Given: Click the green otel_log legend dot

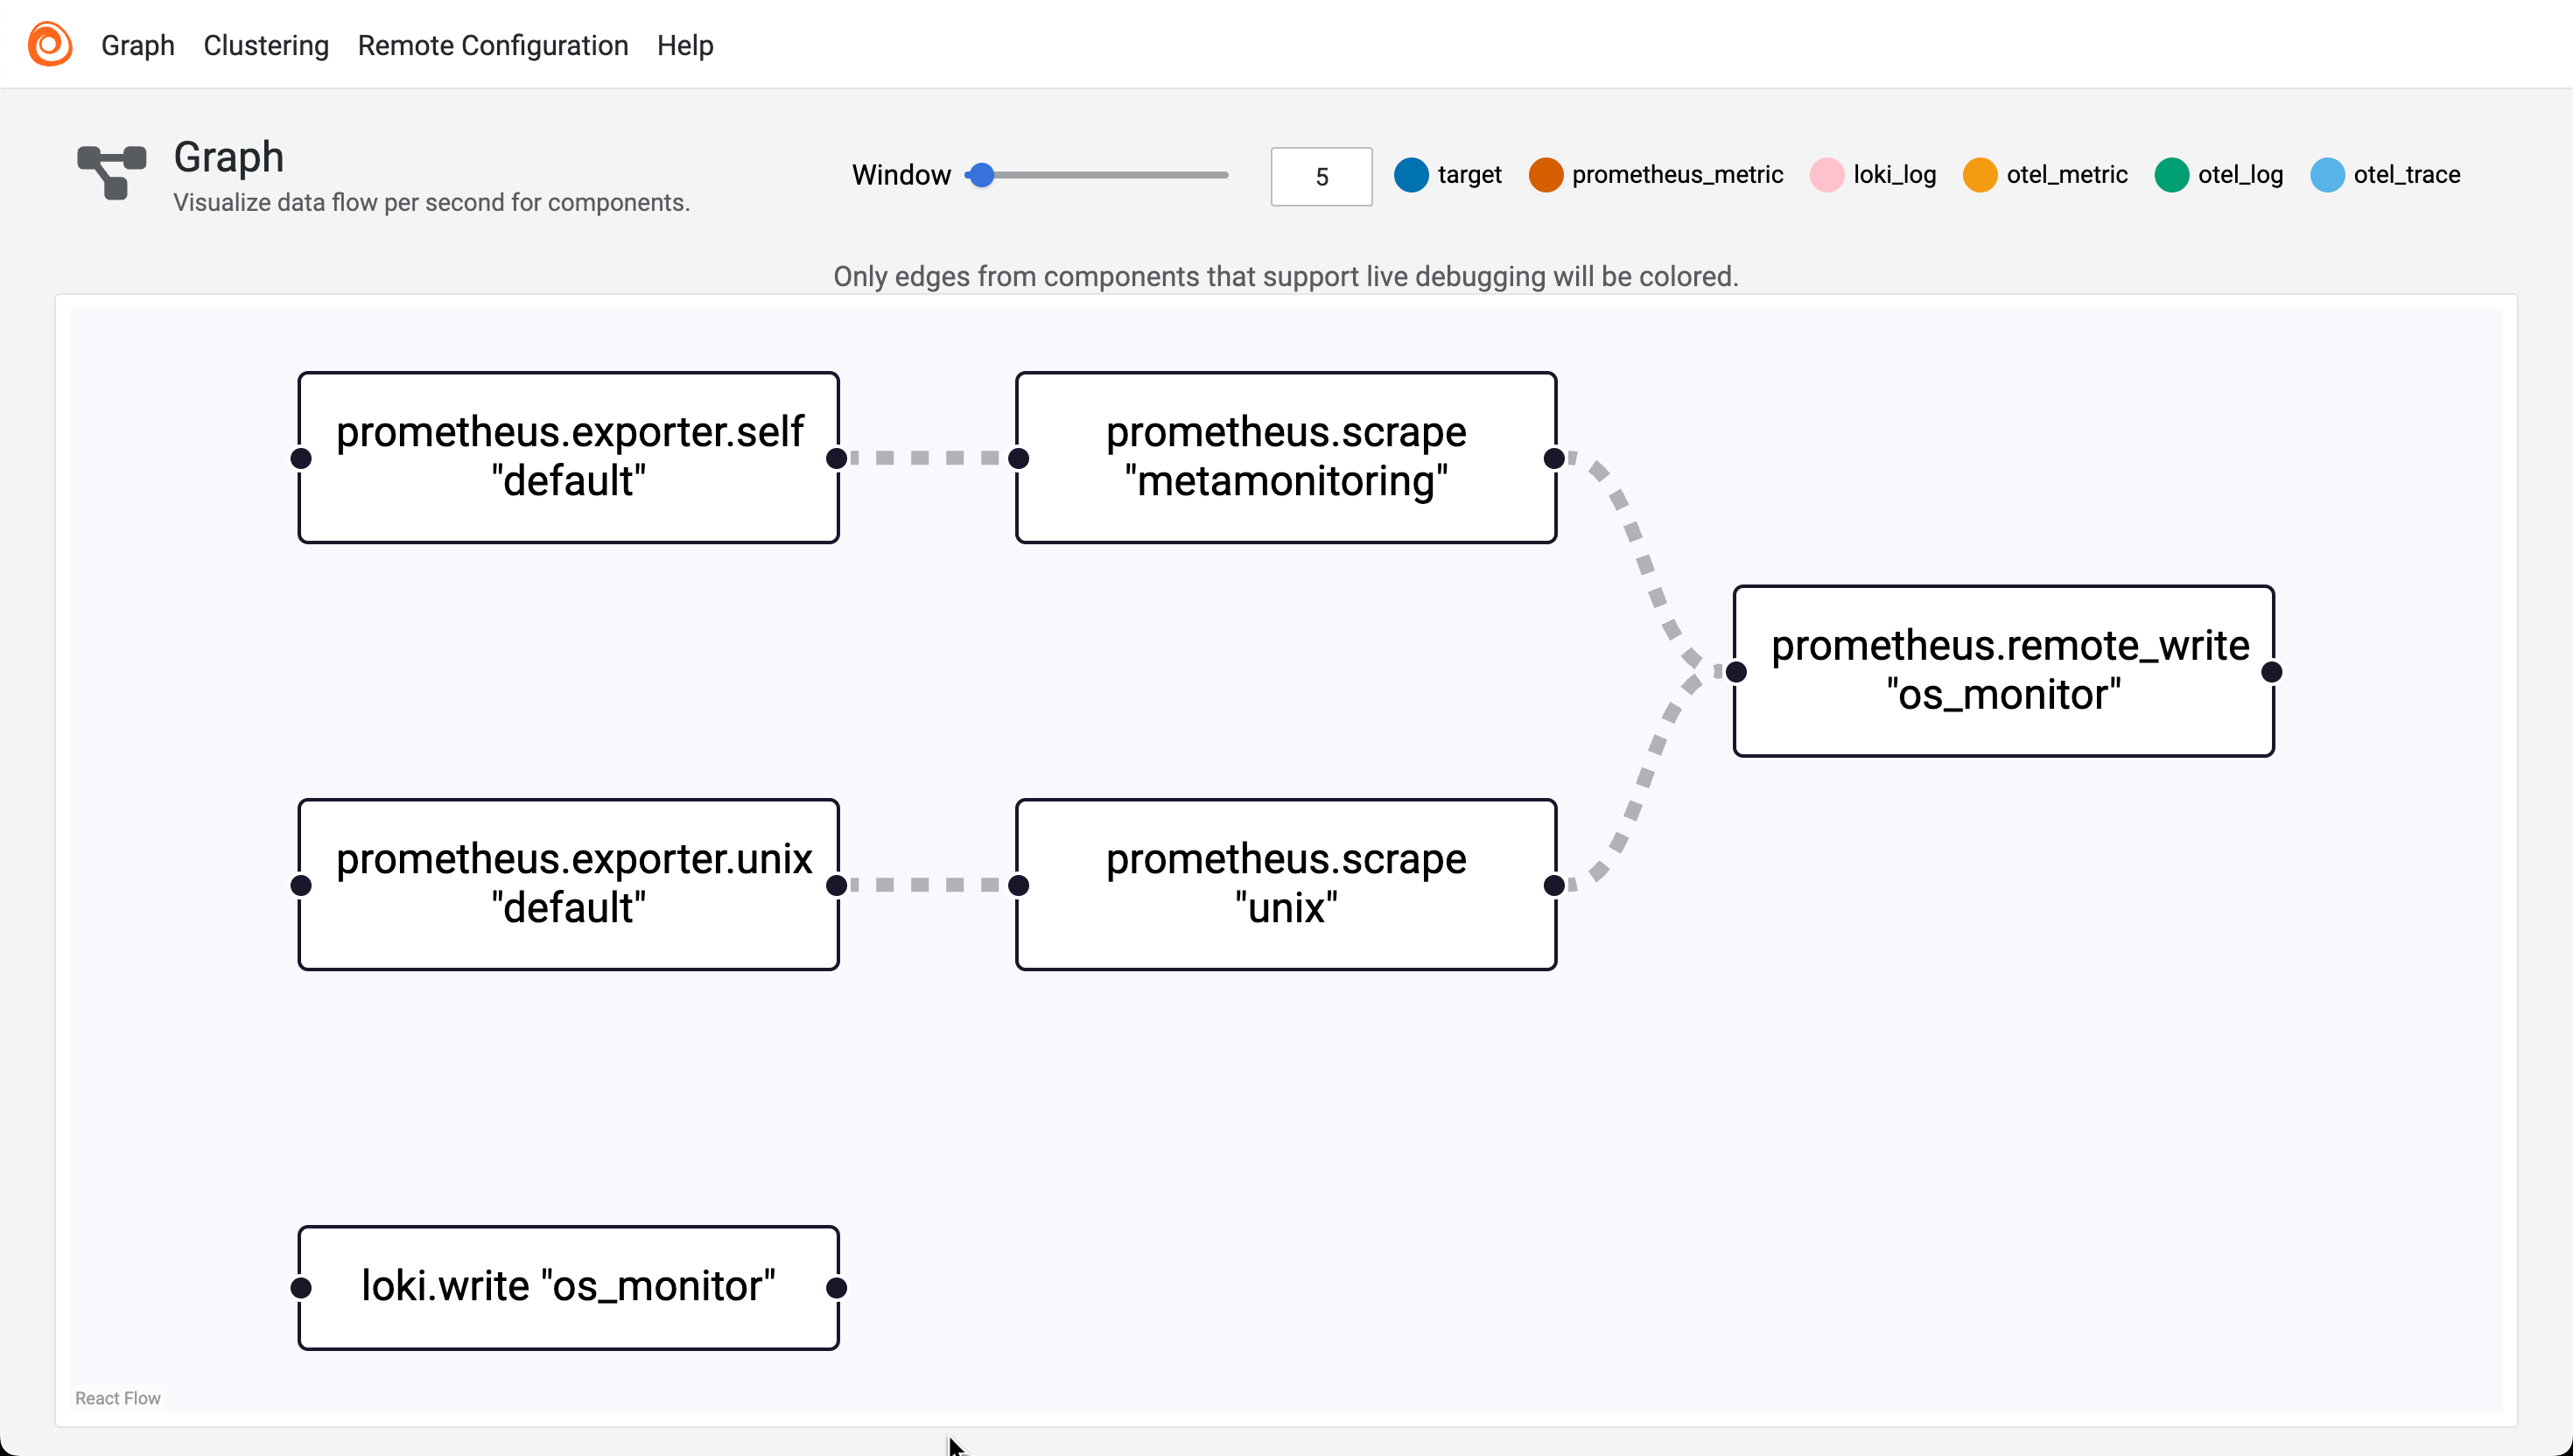Looking at the screenshot, I should (x=2171, y=175).
